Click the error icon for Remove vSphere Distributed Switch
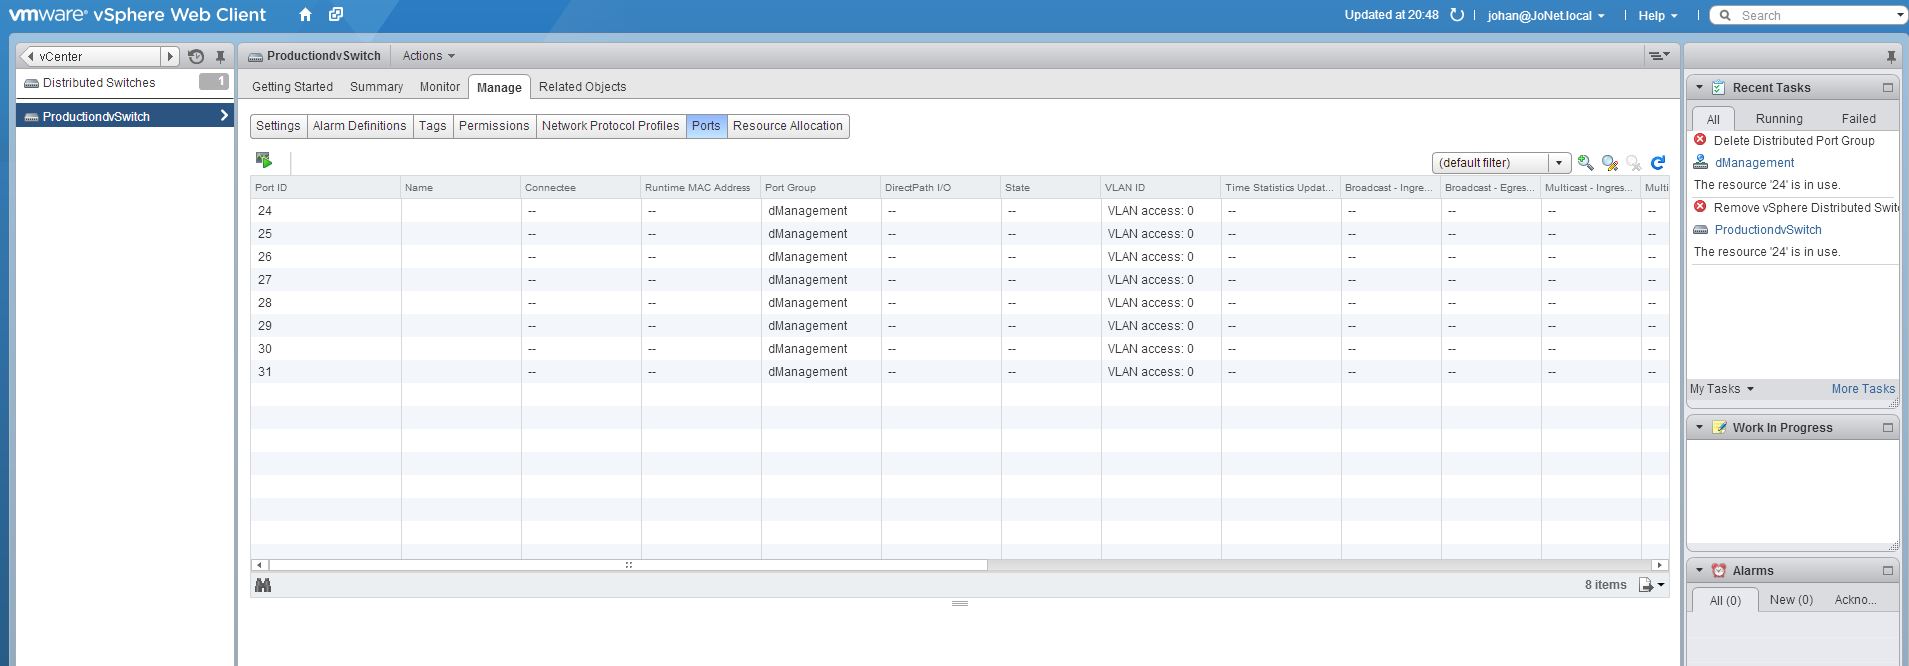Image resolution: width=1909 pixels, height=666 pixels. pos(1700,207)
